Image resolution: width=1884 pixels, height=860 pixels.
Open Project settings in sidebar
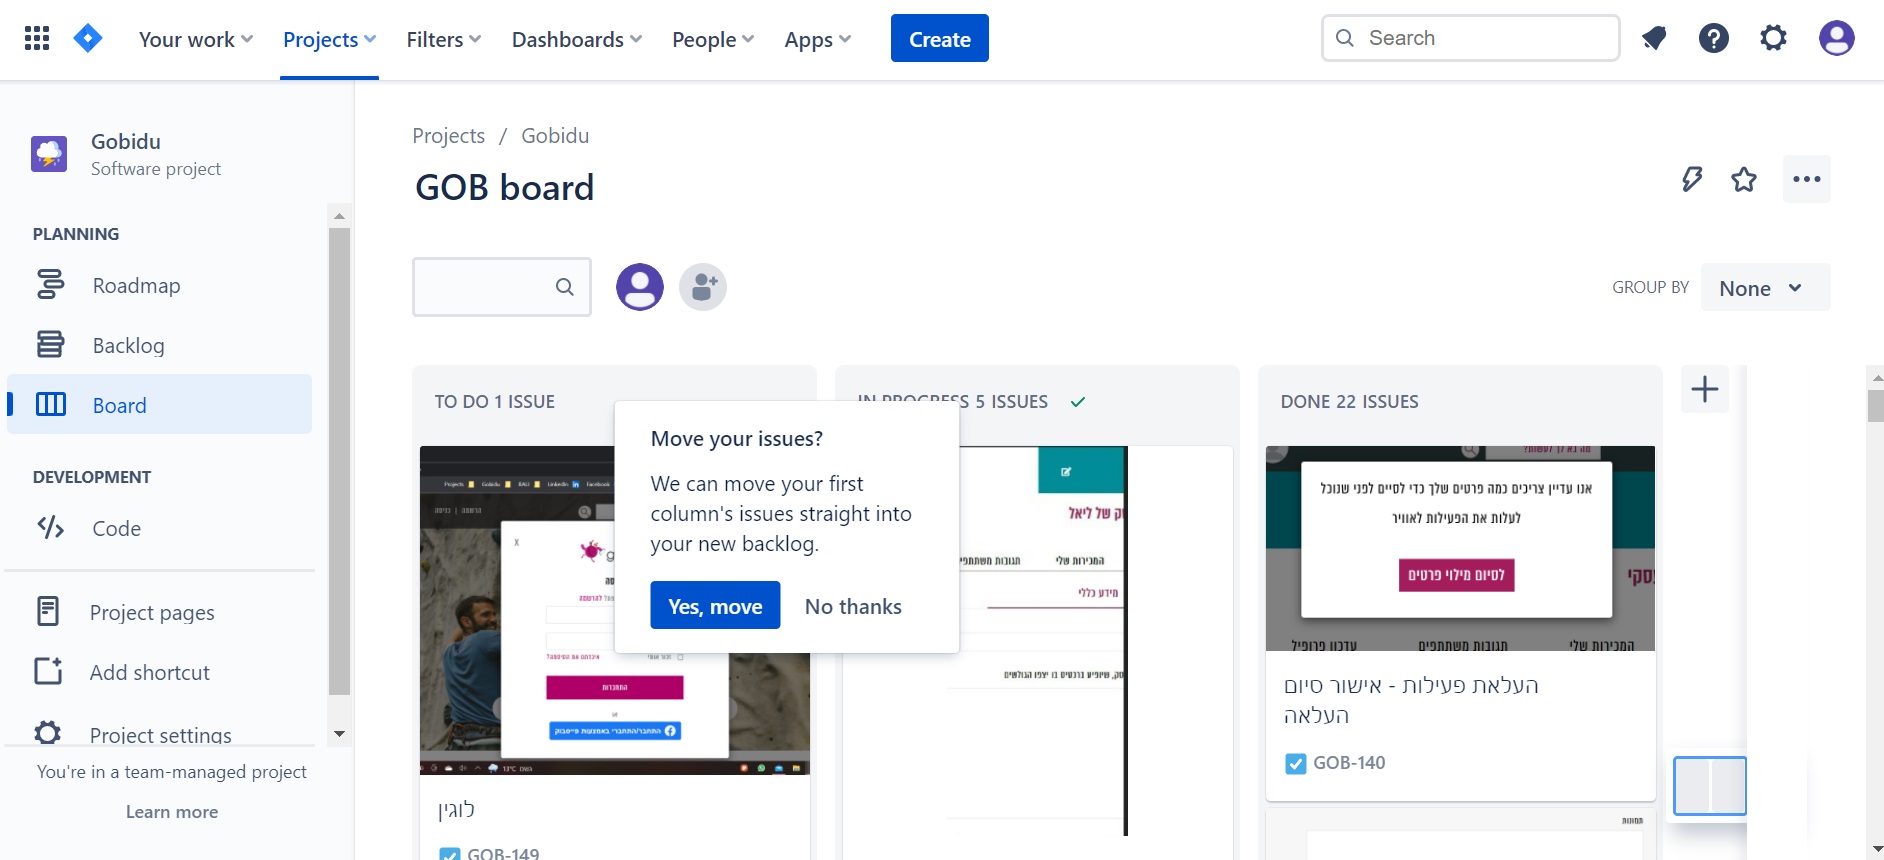pos(160,734)
